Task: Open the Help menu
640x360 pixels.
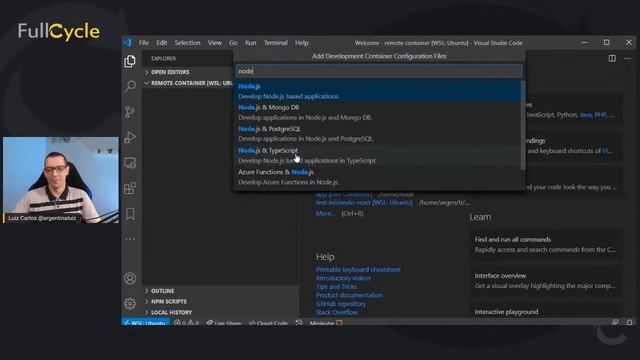Action: [302, 43]
